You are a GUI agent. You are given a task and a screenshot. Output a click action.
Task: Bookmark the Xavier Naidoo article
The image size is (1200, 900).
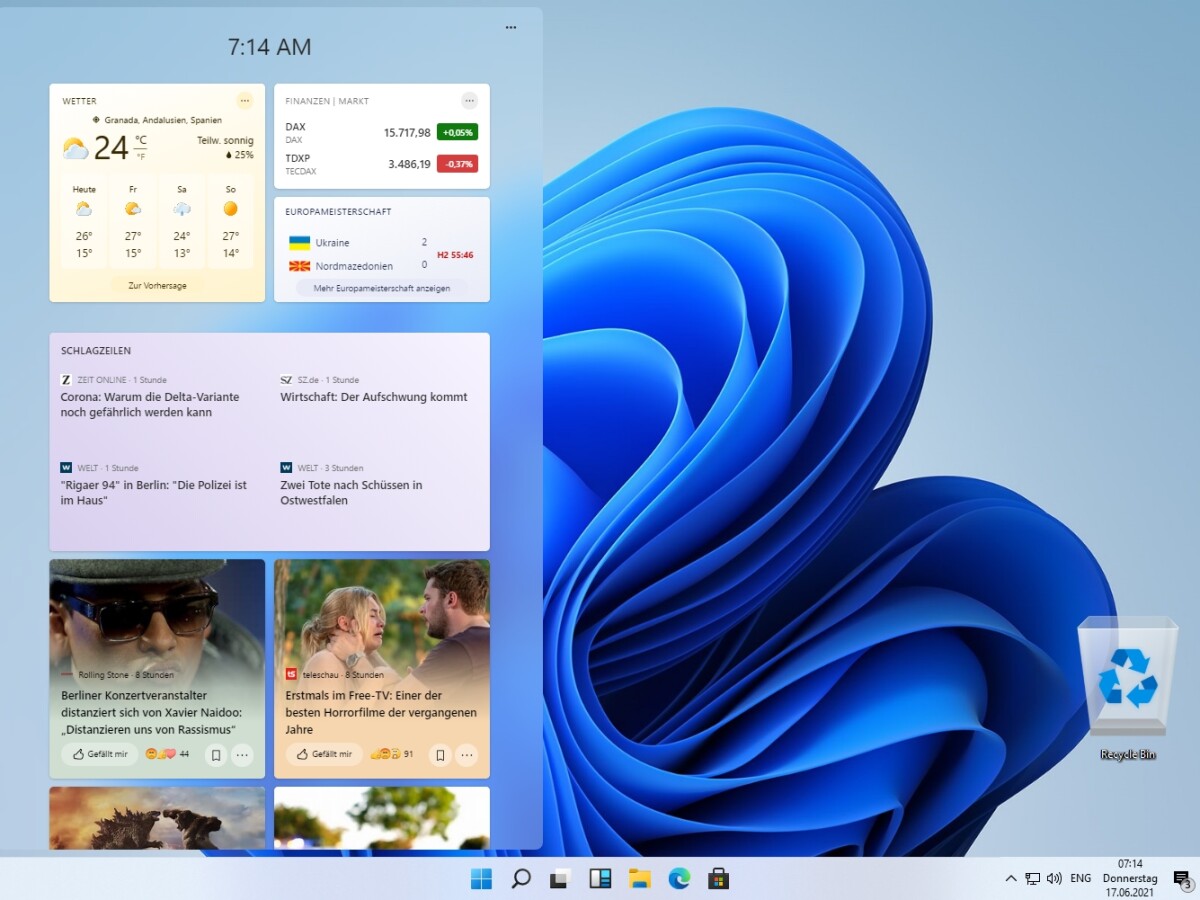point(214,755)
